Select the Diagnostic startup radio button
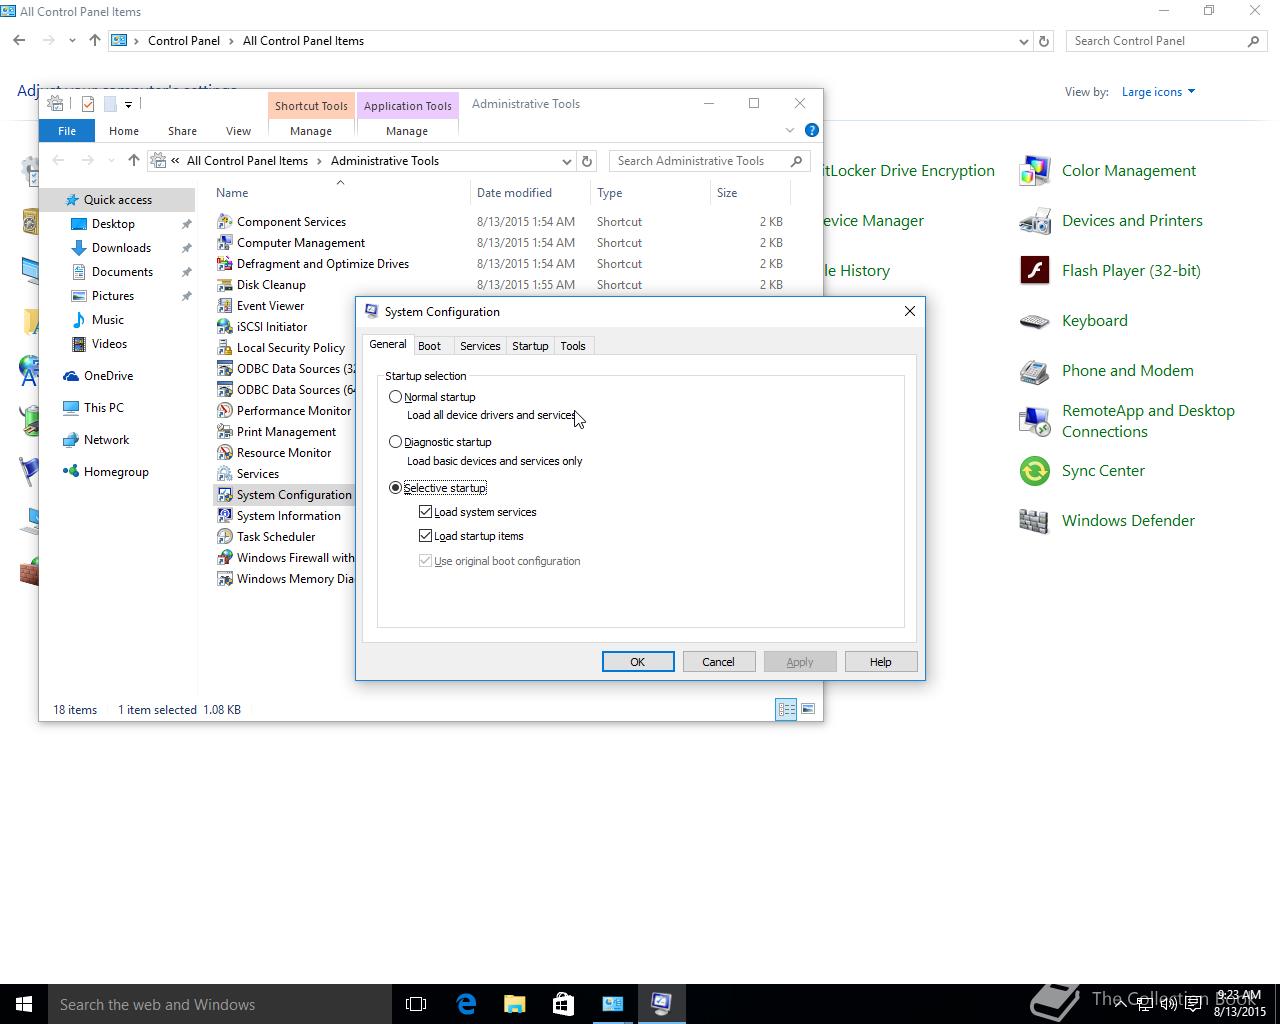The image size is (1280, 1024). point(395,442)
